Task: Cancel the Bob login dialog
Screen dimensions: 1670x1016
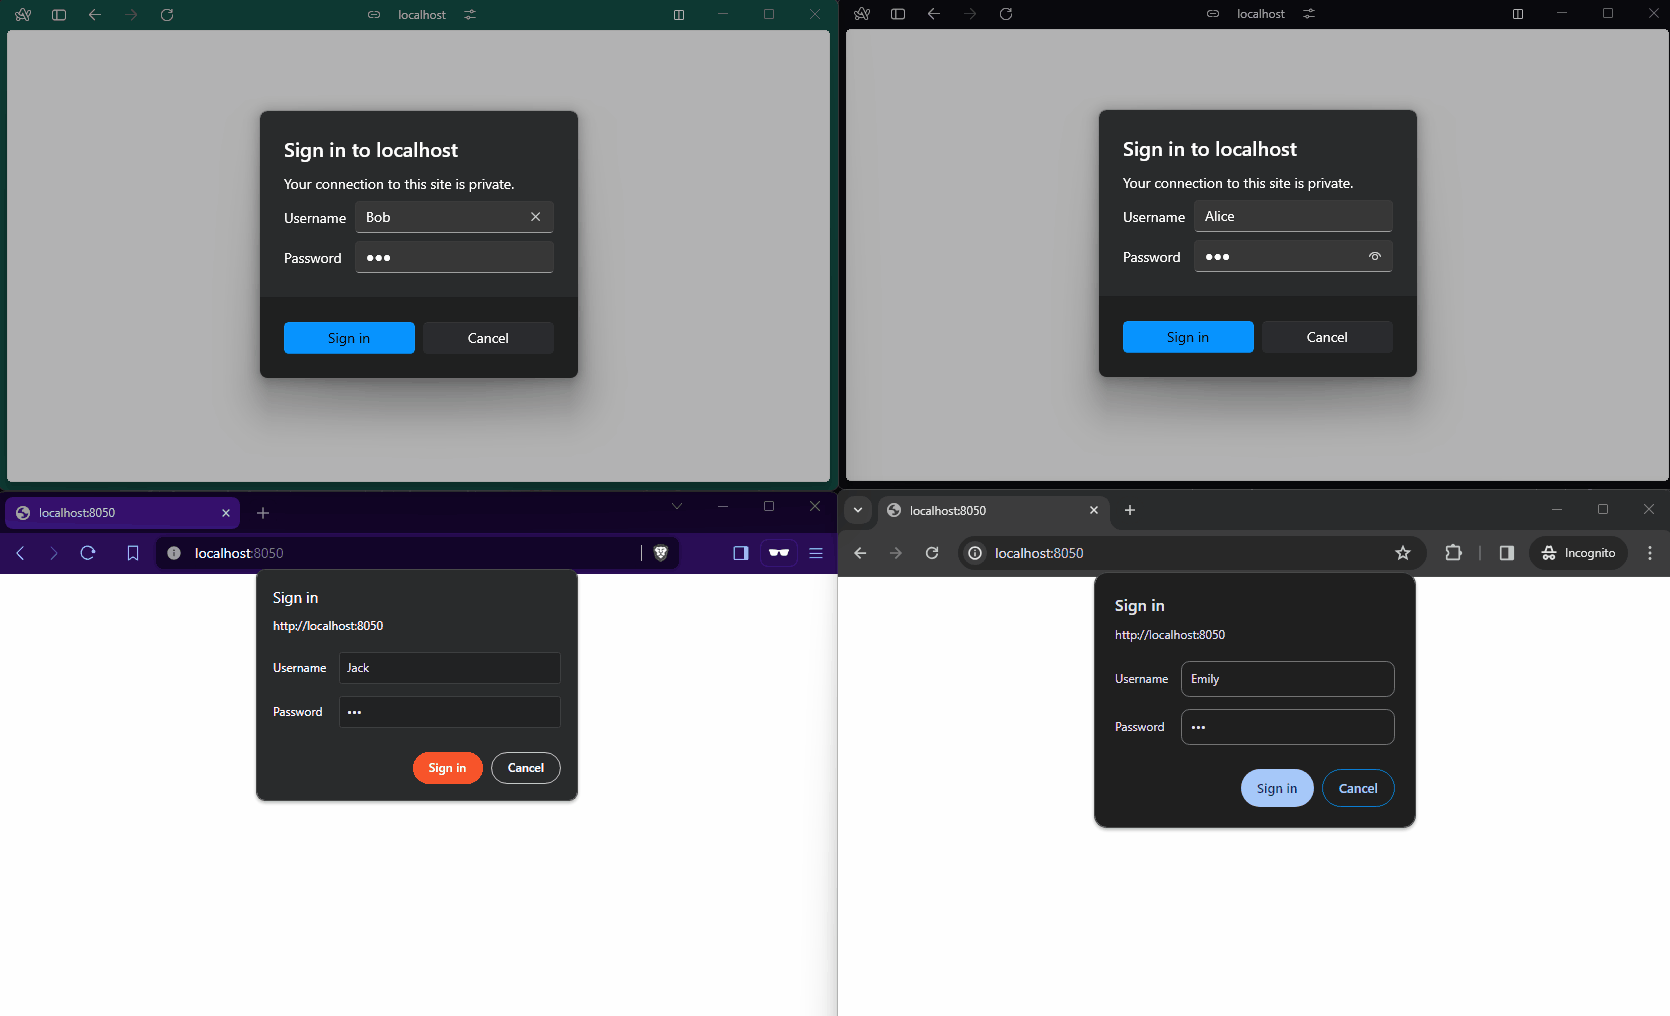Action: tap(488, 338)
